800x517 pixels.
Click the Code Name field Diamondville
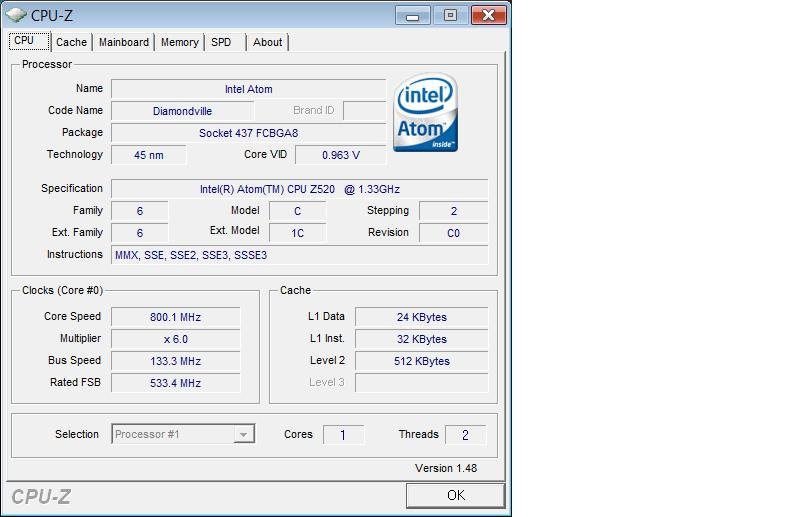(182, 111)
